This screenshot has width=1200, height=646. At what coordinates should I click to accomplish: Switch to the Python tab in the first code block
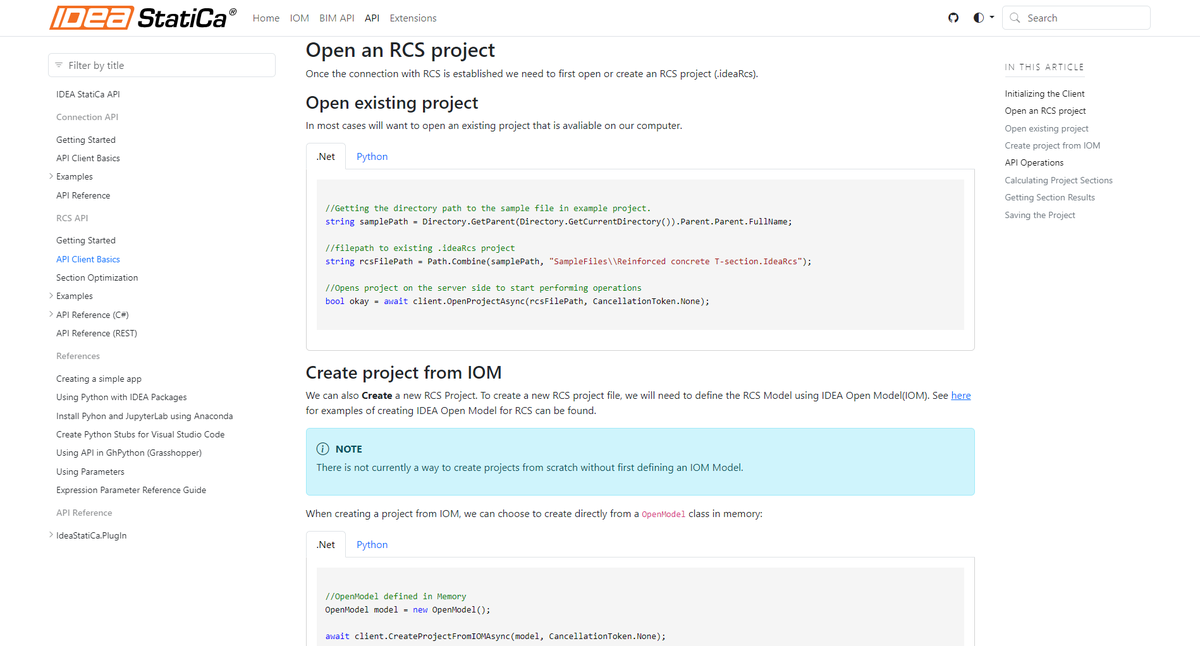pyautogui.click(x=371, y=156)
